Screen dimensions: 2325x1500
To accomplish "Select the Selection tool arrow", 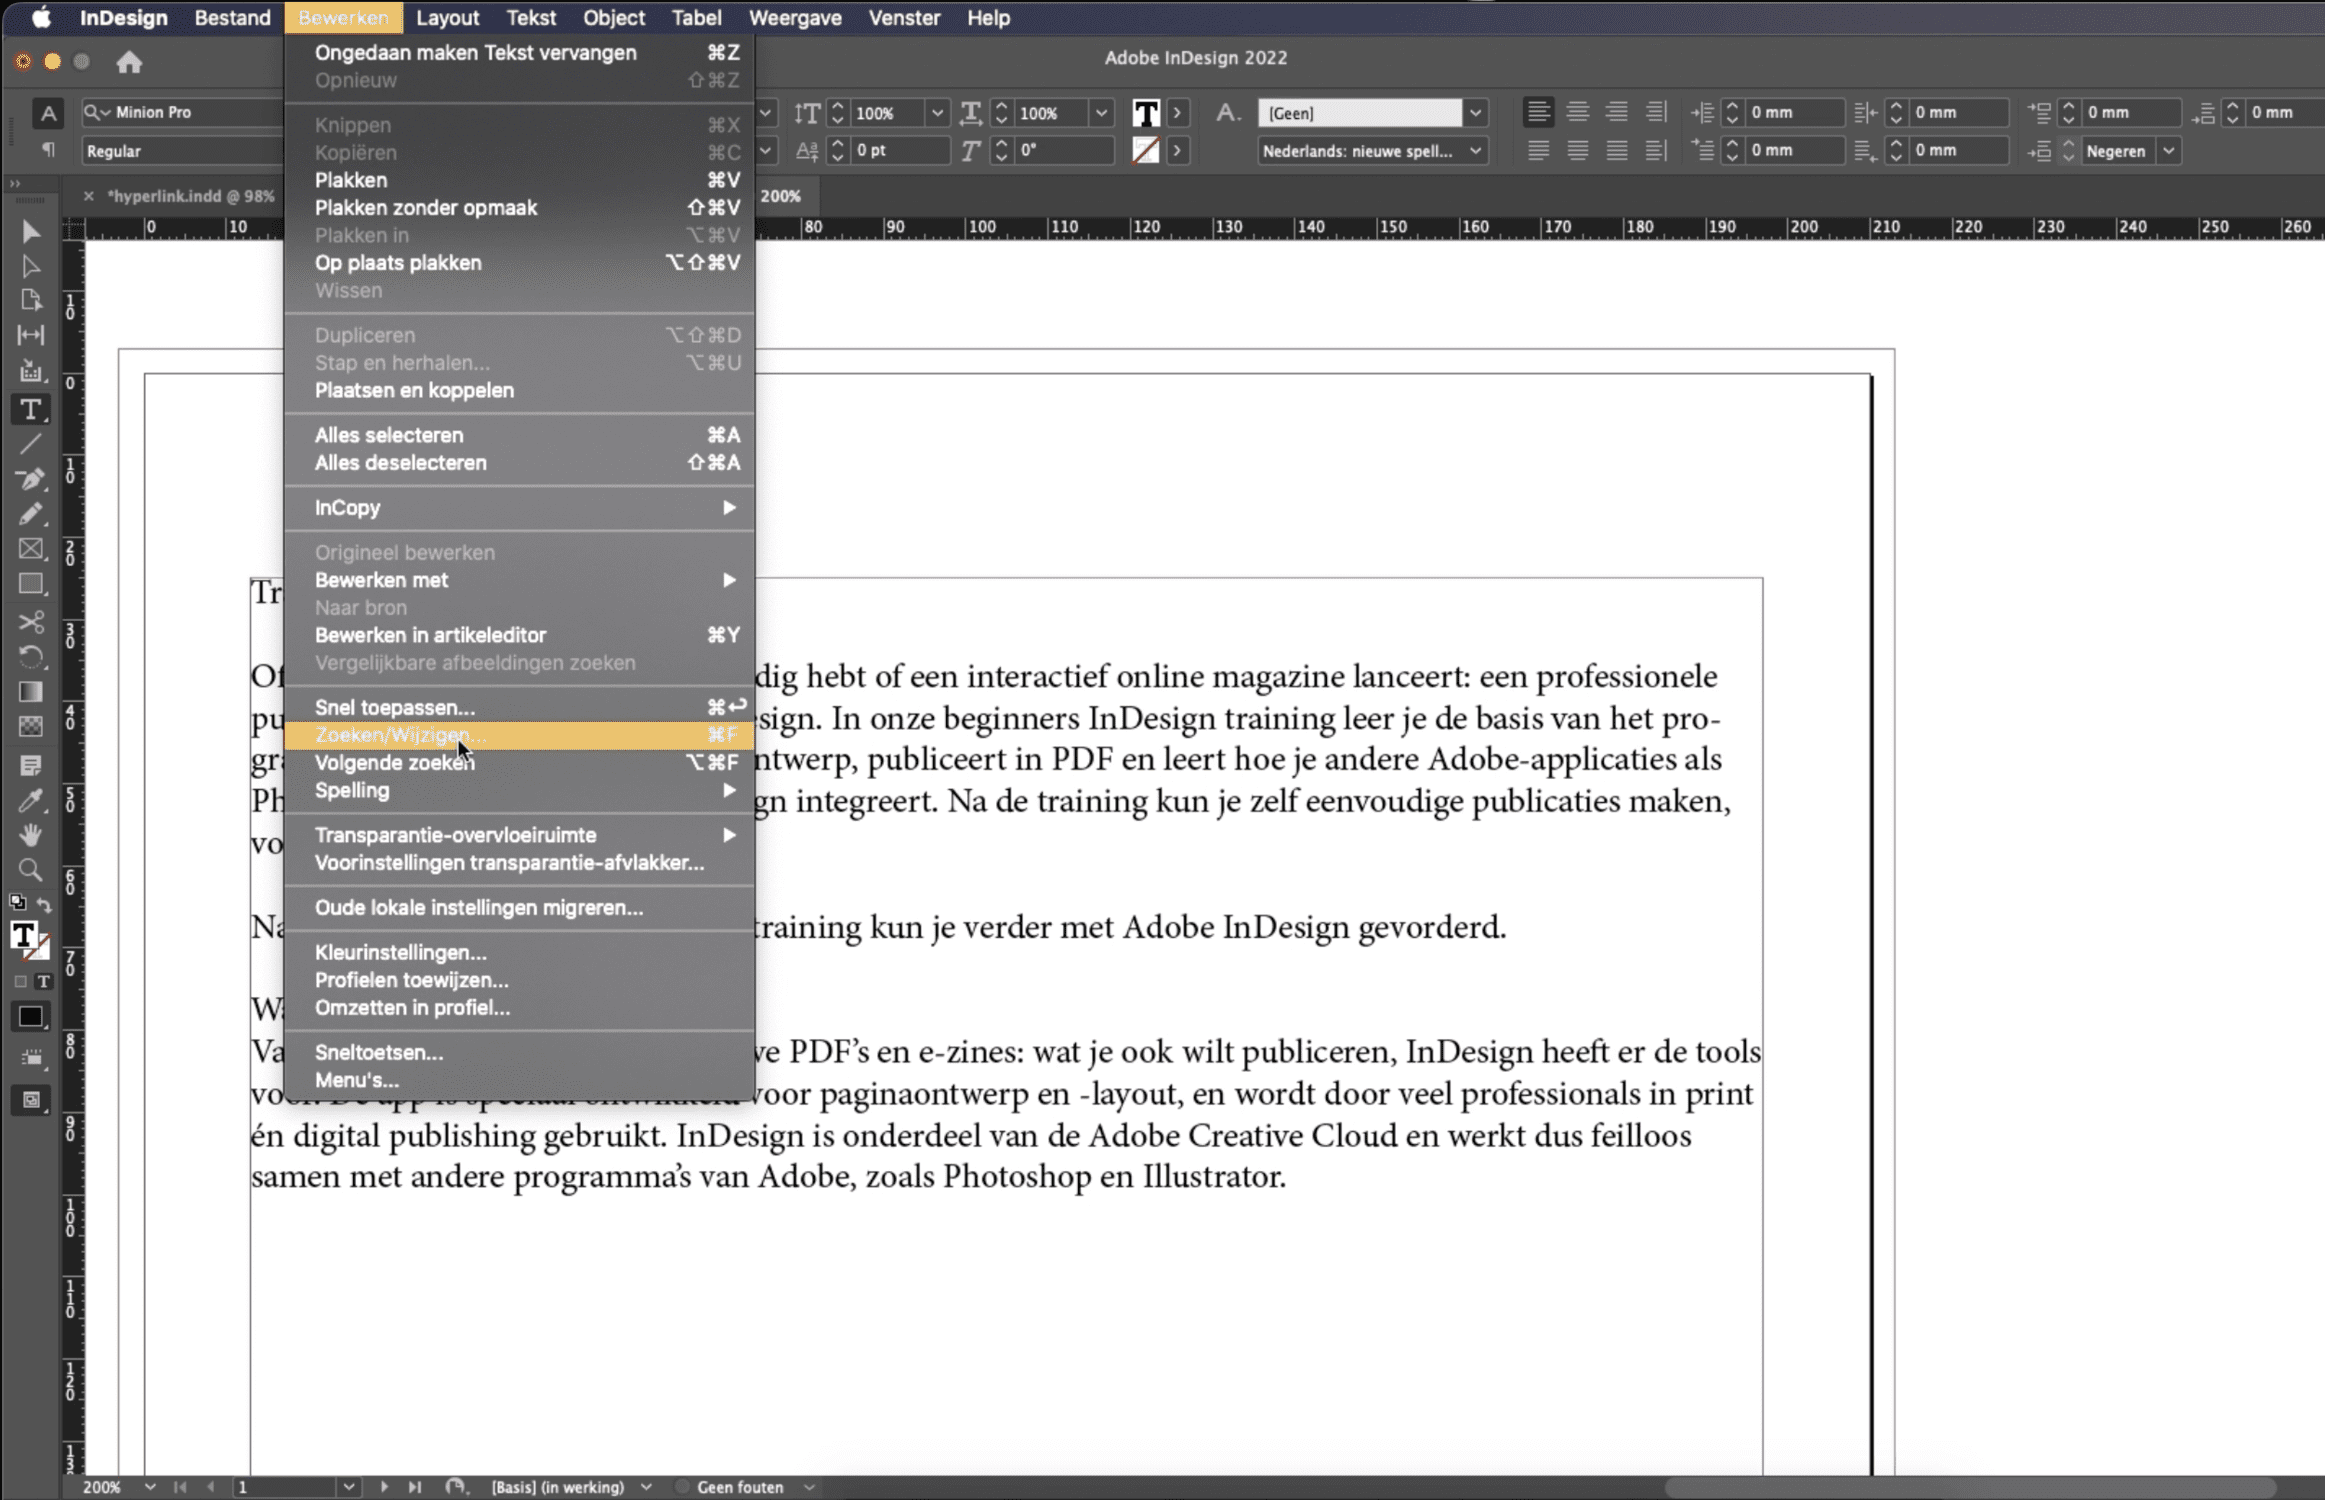I will tap(31, 232).
